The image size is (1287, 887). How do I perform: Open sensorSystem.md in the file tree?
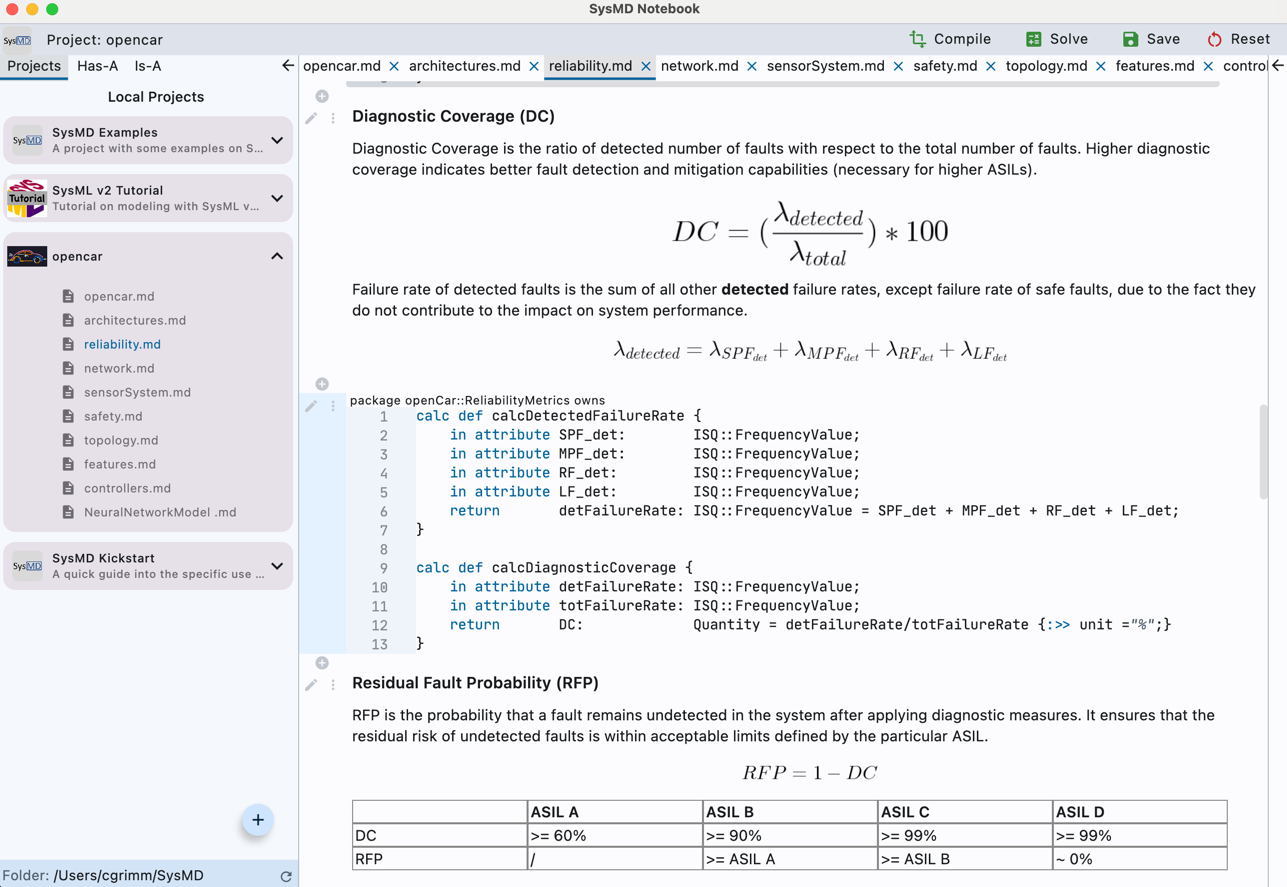pos(137,392)
